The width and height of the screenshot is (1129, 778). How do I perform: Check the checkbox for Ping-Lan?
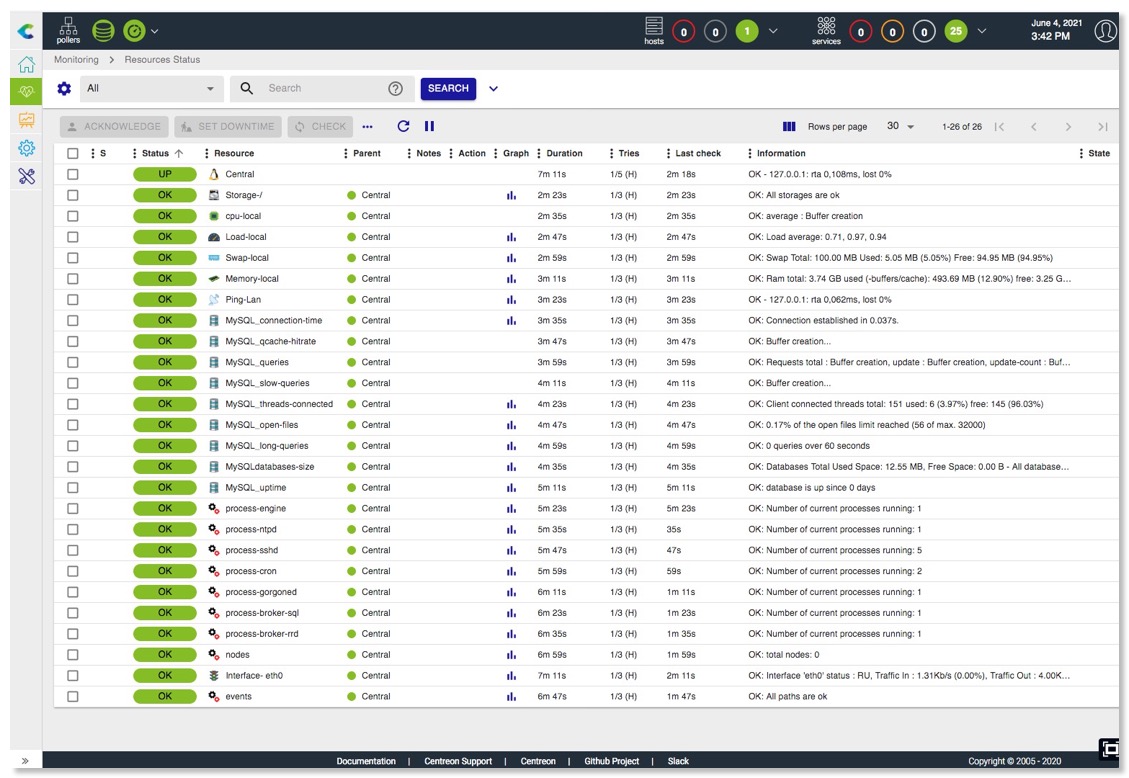tap(72, 299)
